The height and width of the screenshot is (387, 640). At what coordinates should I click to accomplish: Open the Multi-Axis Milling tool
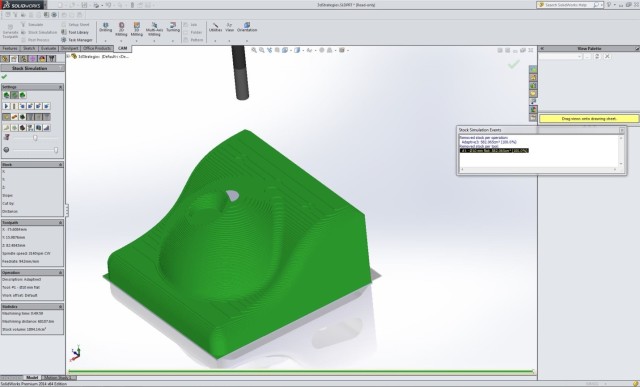[x=154, y=29]
